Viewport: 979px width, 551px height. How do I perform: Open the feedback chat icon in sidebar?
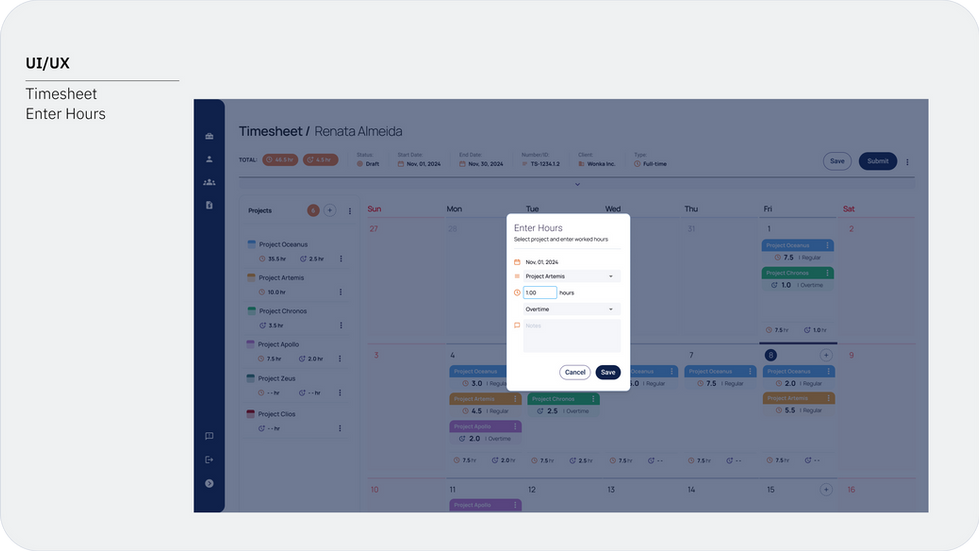click(209, 436)
